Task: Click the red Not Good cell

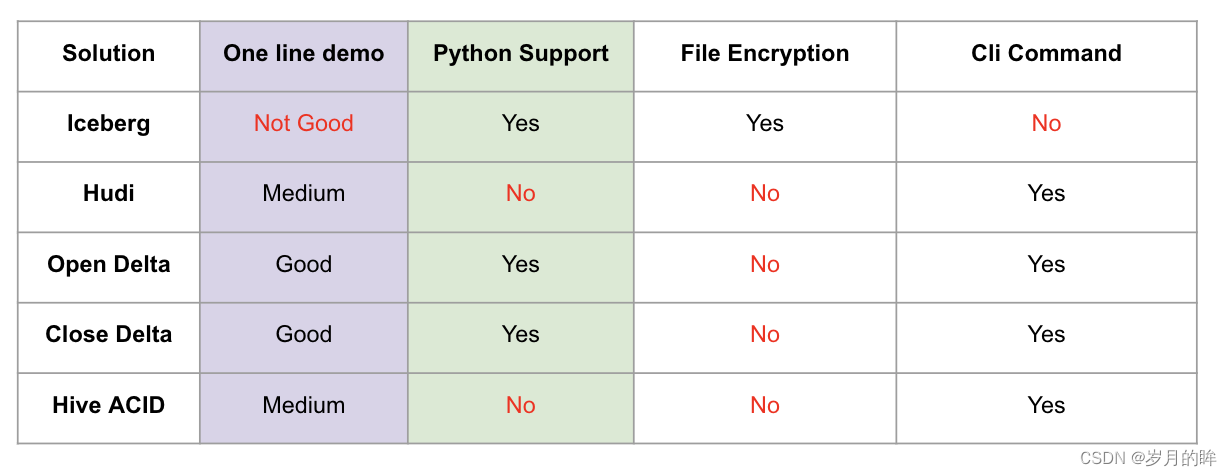Action: (304, 124)
